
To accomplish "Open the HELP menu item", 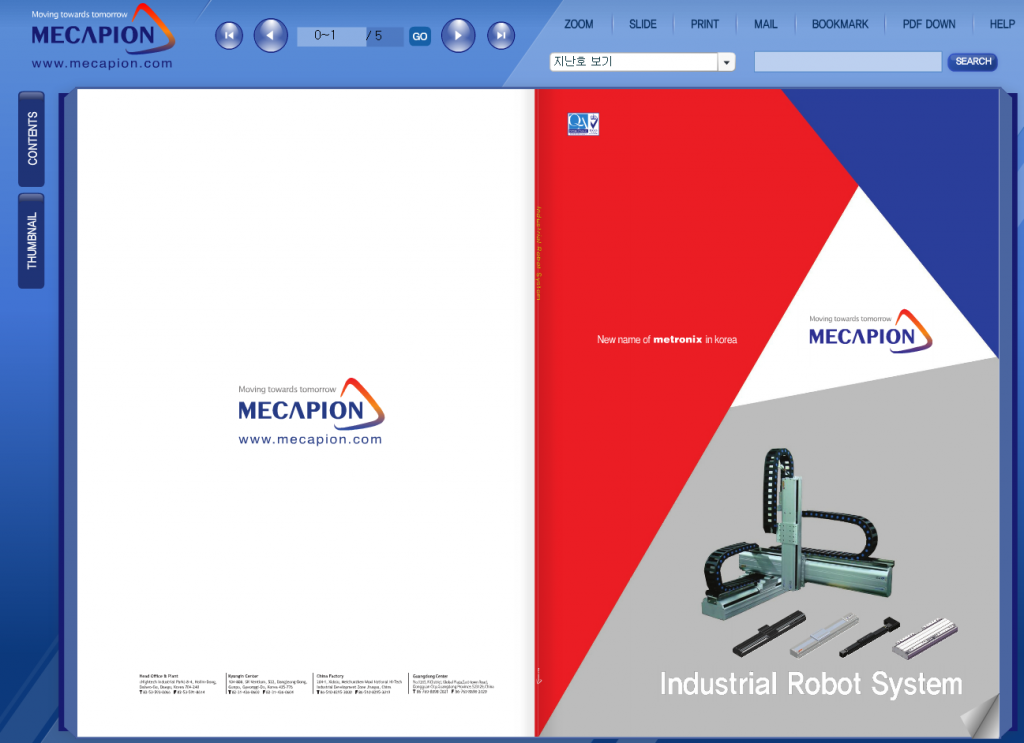I will point(1002,24).
